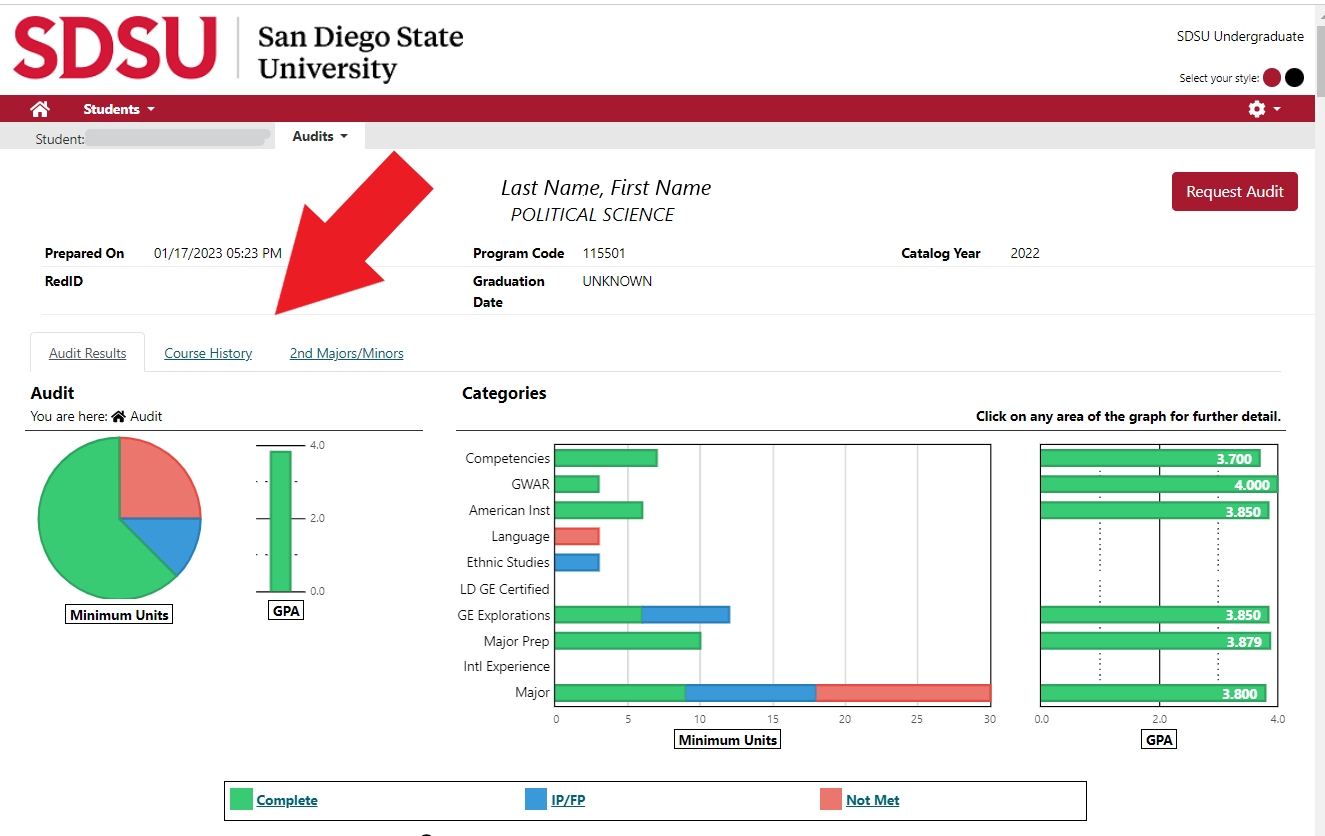Click the breadcrumb home icon beside Audit
The image size is (1325, 836).
pos(119,416)
